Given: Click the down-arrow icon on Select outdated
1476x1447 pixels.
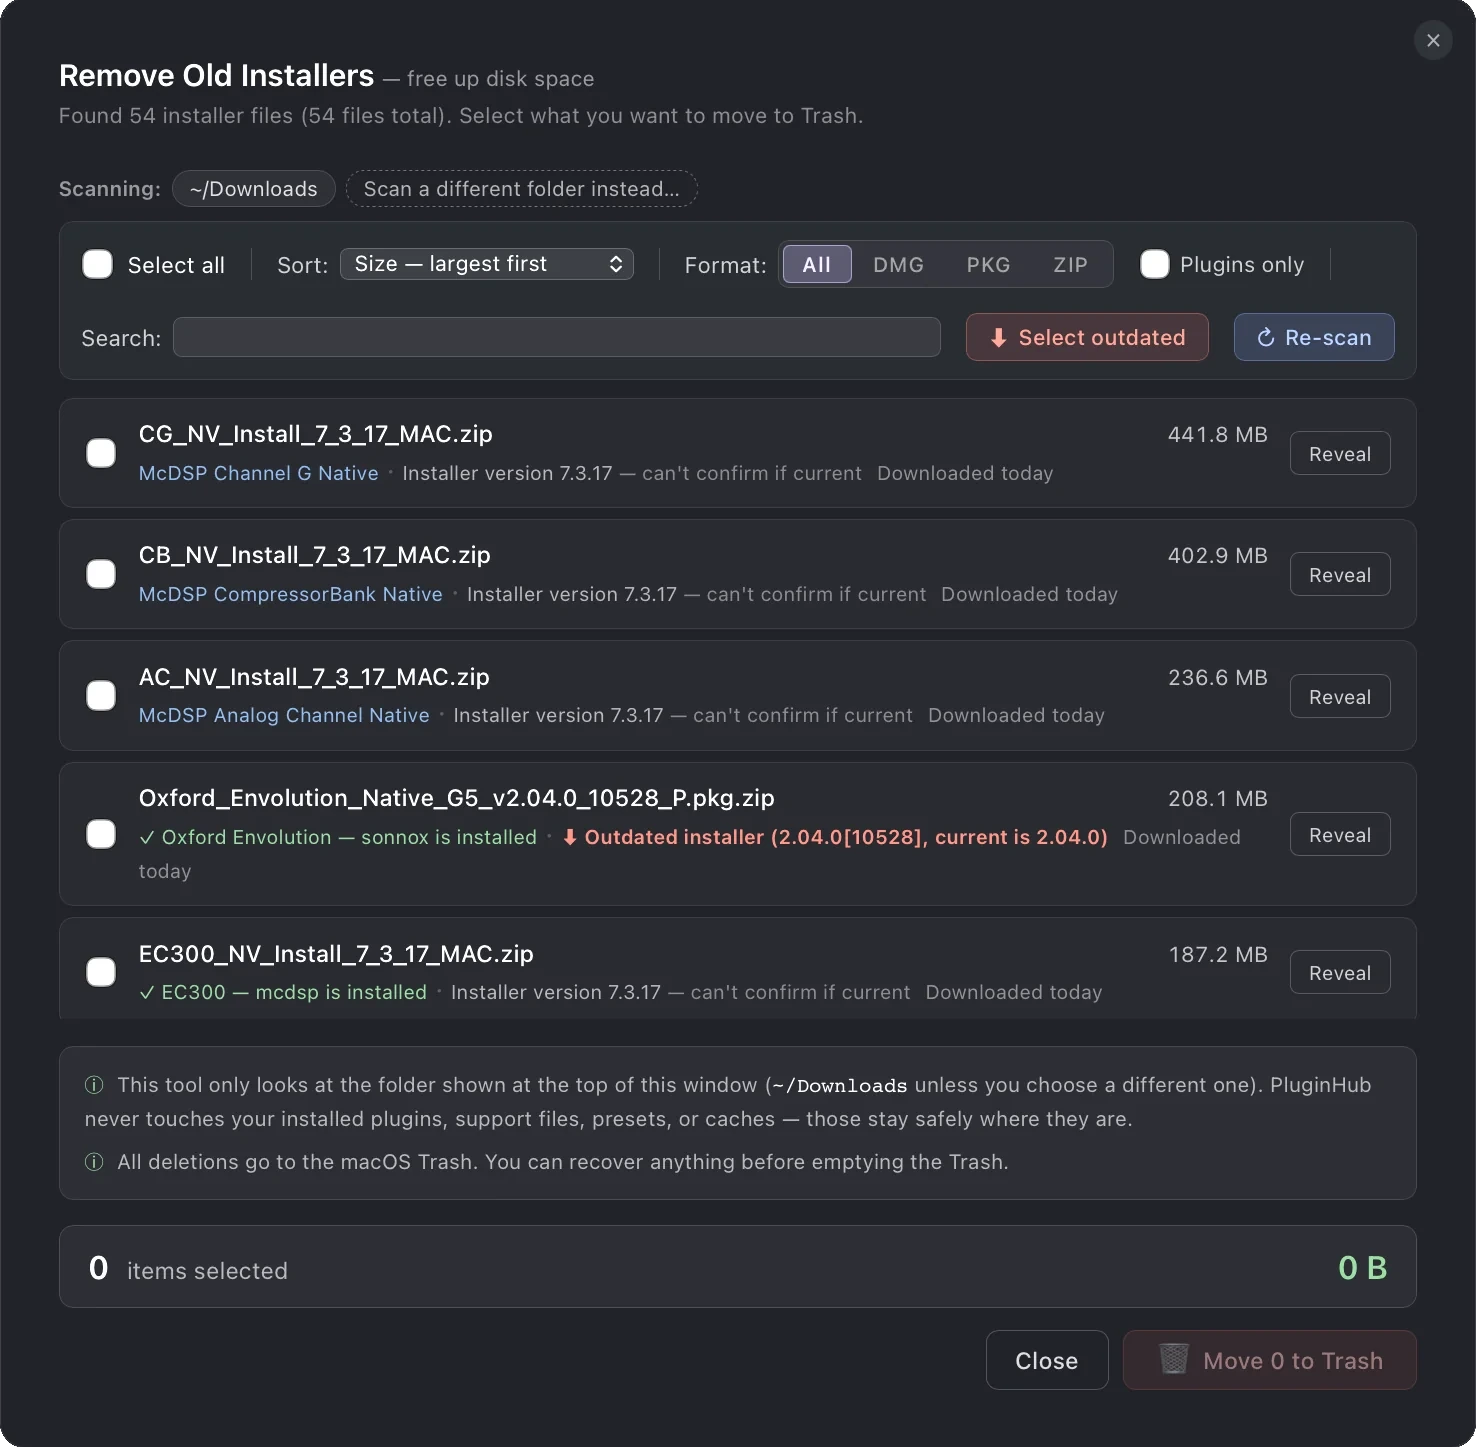Looking at the screenshot, I should point(998,338).
